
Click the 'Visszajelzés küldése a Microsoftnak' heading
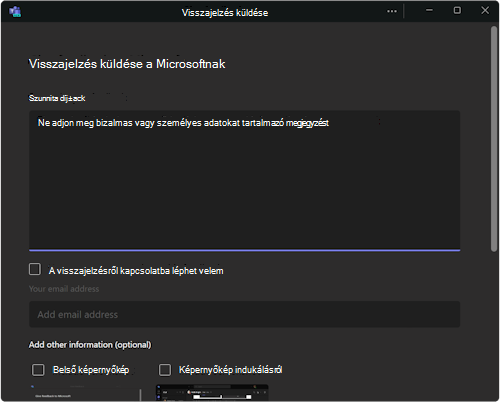click(127, 64)
